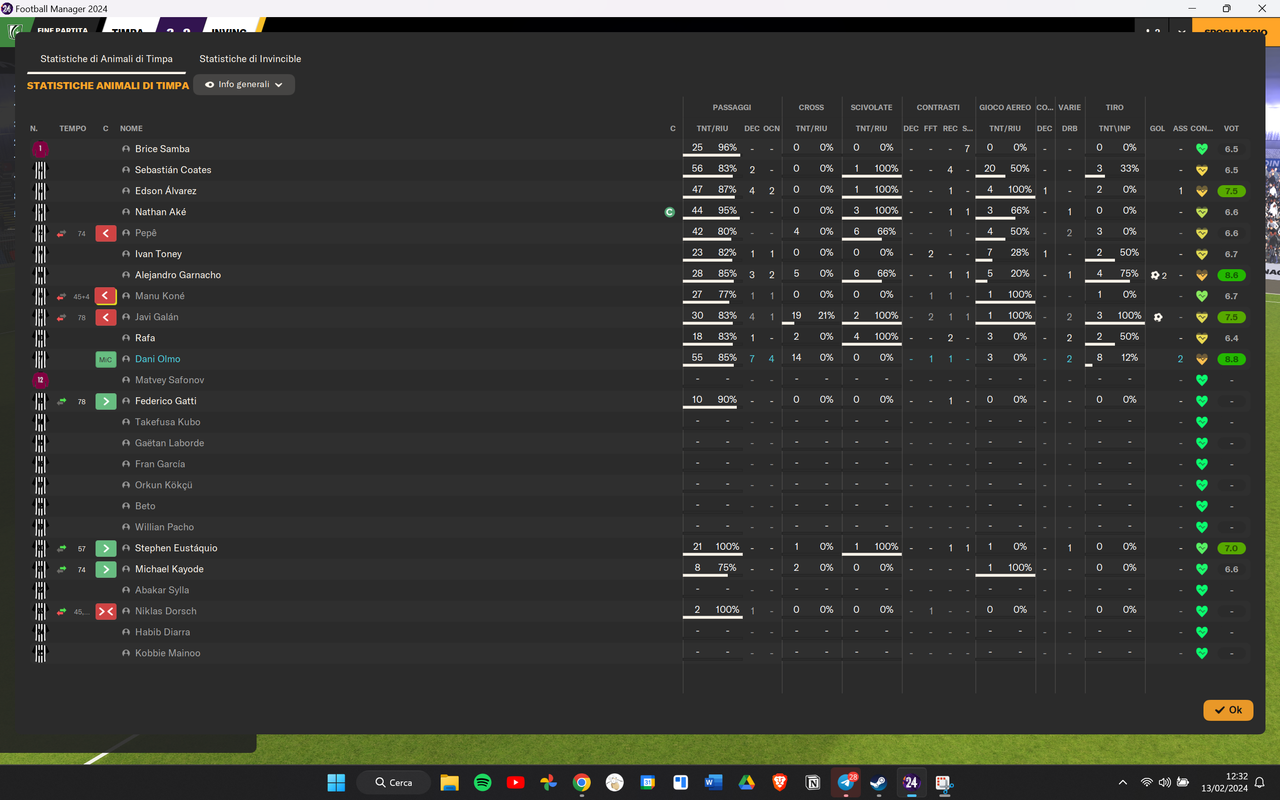Sort by the NOME column header
This screenshot has height=800, width=1280.
[x=131, y=129]
